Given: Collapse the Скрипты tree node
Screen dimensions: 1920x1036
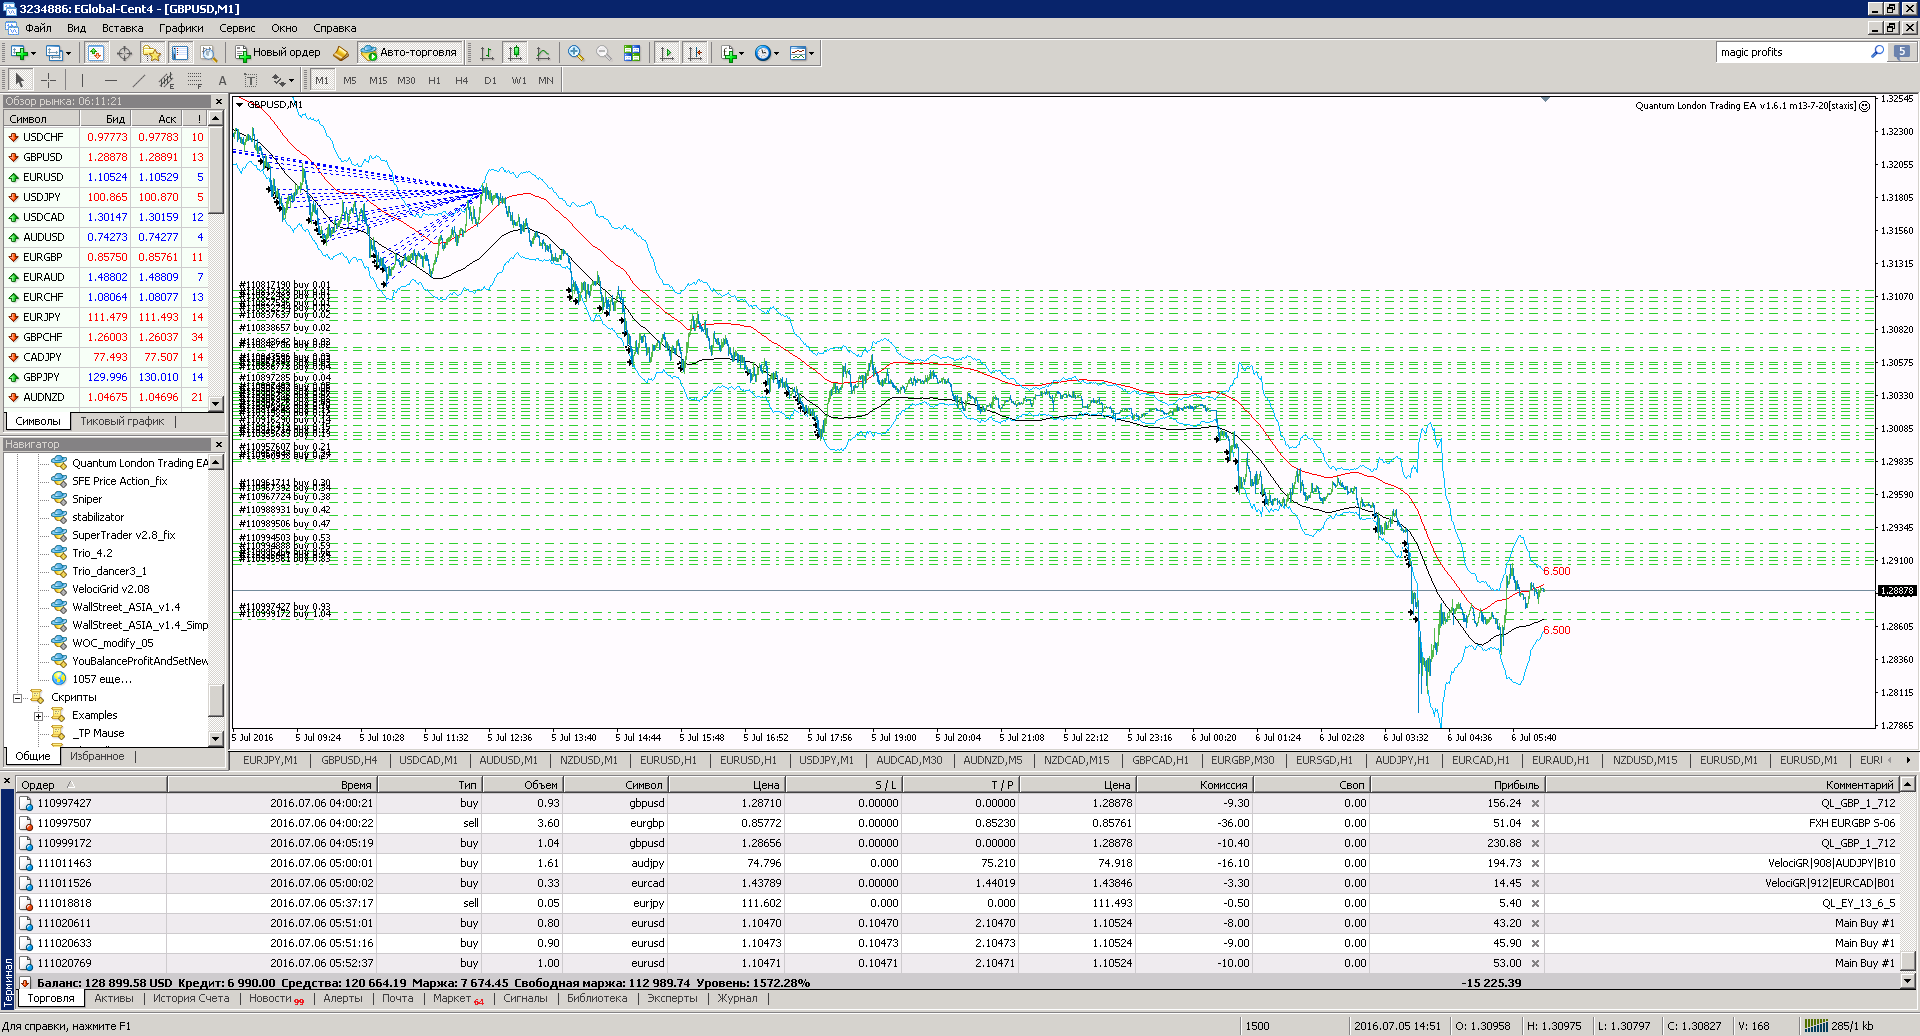Looking at the screenshot, I should pyautogui.click(x=17, y=698).
